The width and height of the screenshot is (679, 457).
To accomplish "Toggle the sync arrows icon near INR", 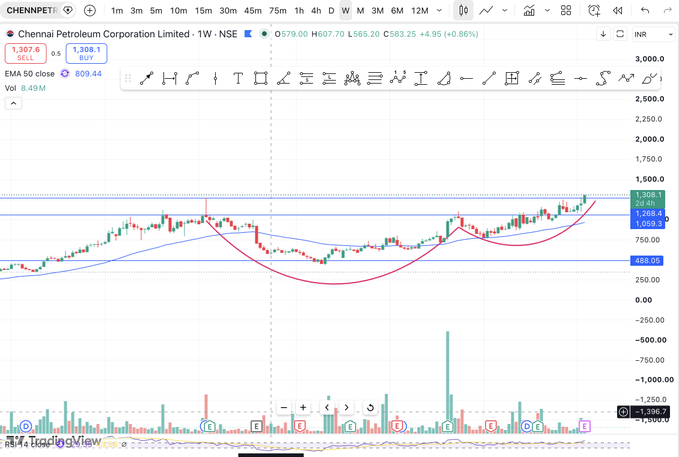I will point(620,34).
